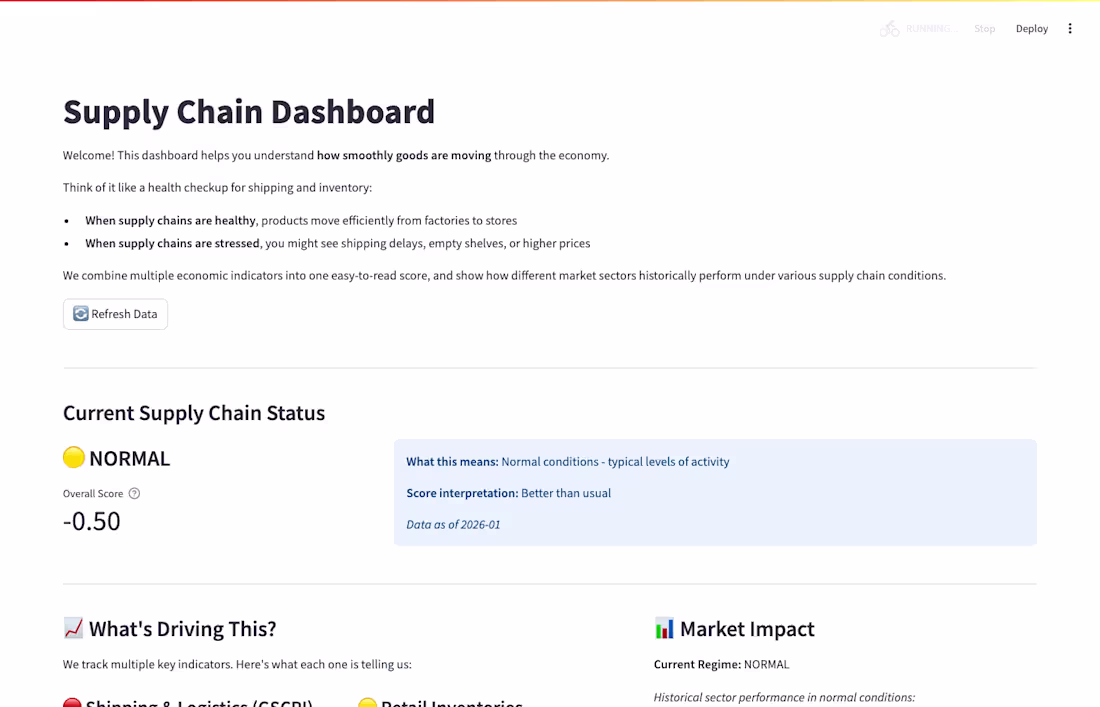The height and width of the screenshot is (707, 1100).
Task: Click the yellow circle next to NORMAL status
Action: tap(72, 457)
